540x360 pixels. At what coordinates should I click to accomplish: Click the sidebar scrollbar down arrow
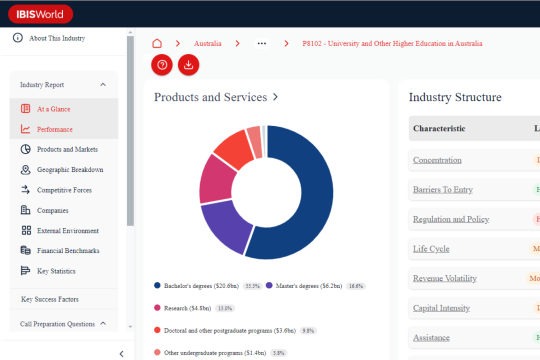(130, 327)
